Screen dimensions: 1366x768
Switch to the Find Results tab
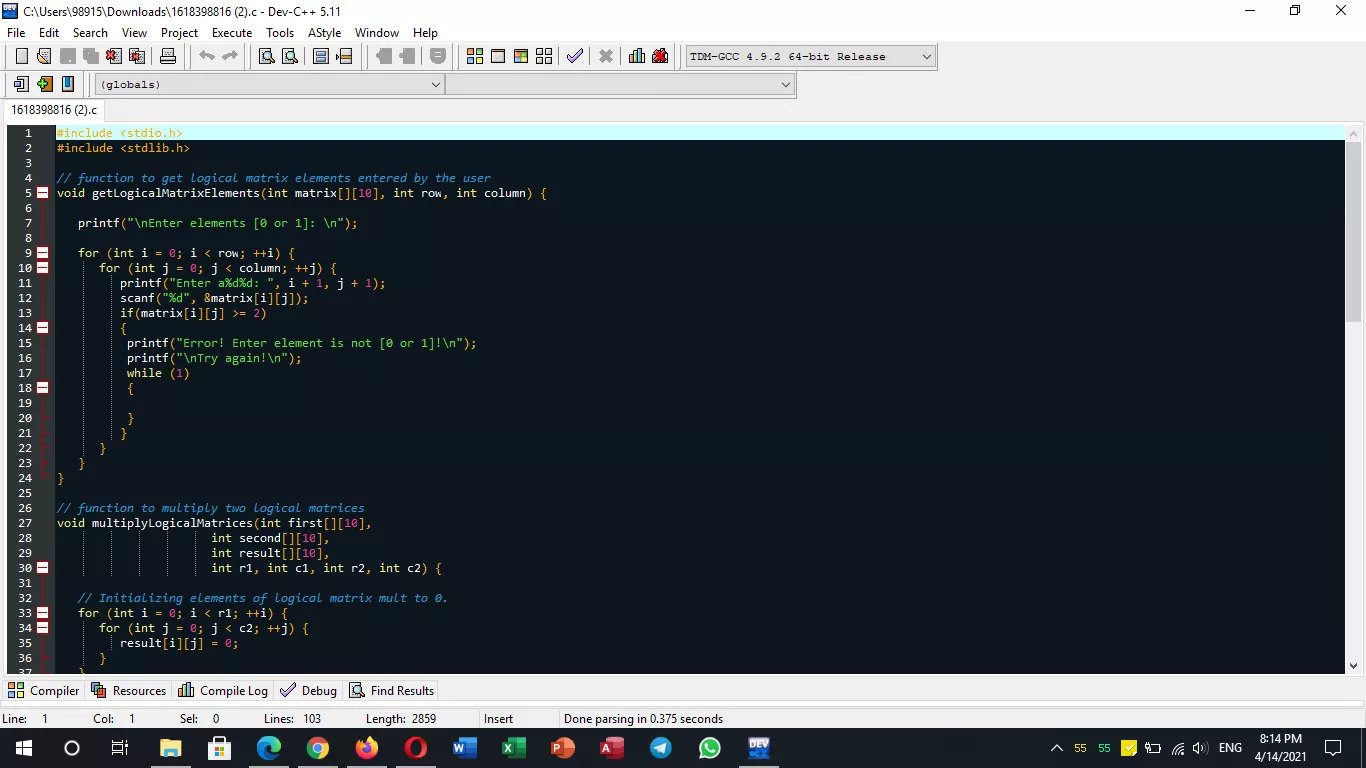[x=392, y=691]
